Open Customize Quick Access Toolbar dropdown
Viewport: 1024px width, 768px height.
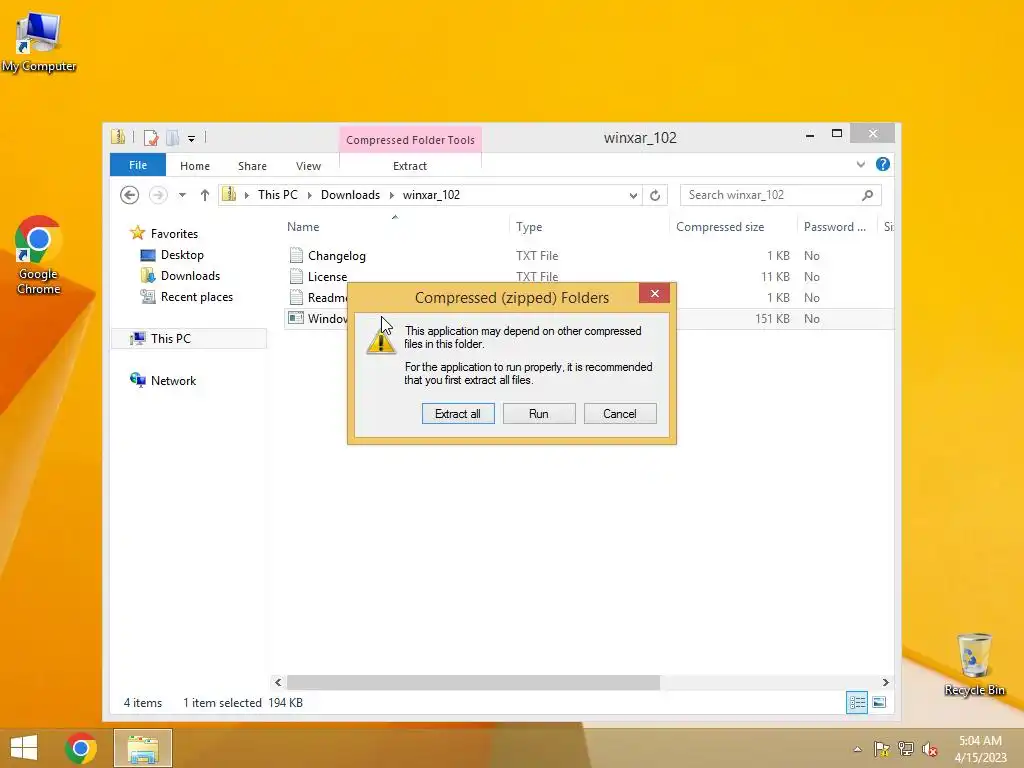pyautogui.click(x=191, y=138)
